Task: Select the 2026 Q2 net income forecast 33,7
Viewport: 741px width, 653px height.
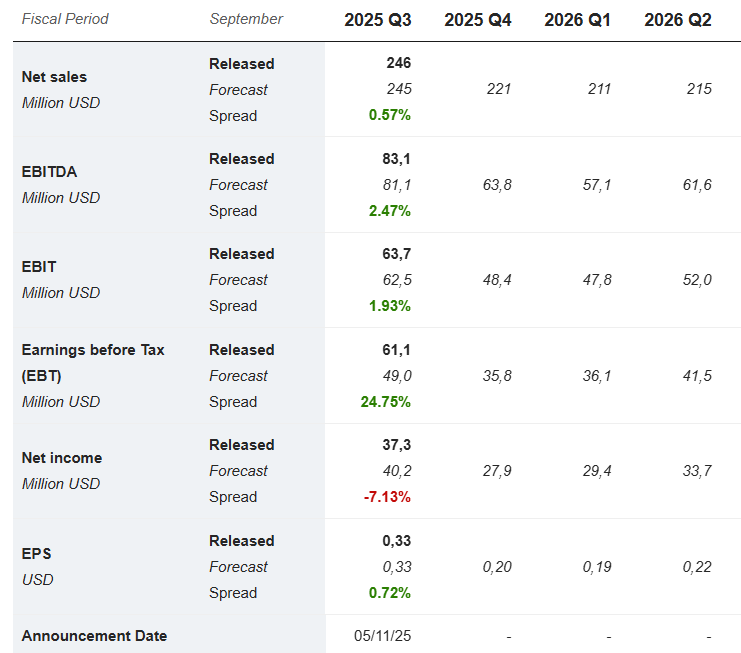Action: point(697,471)
